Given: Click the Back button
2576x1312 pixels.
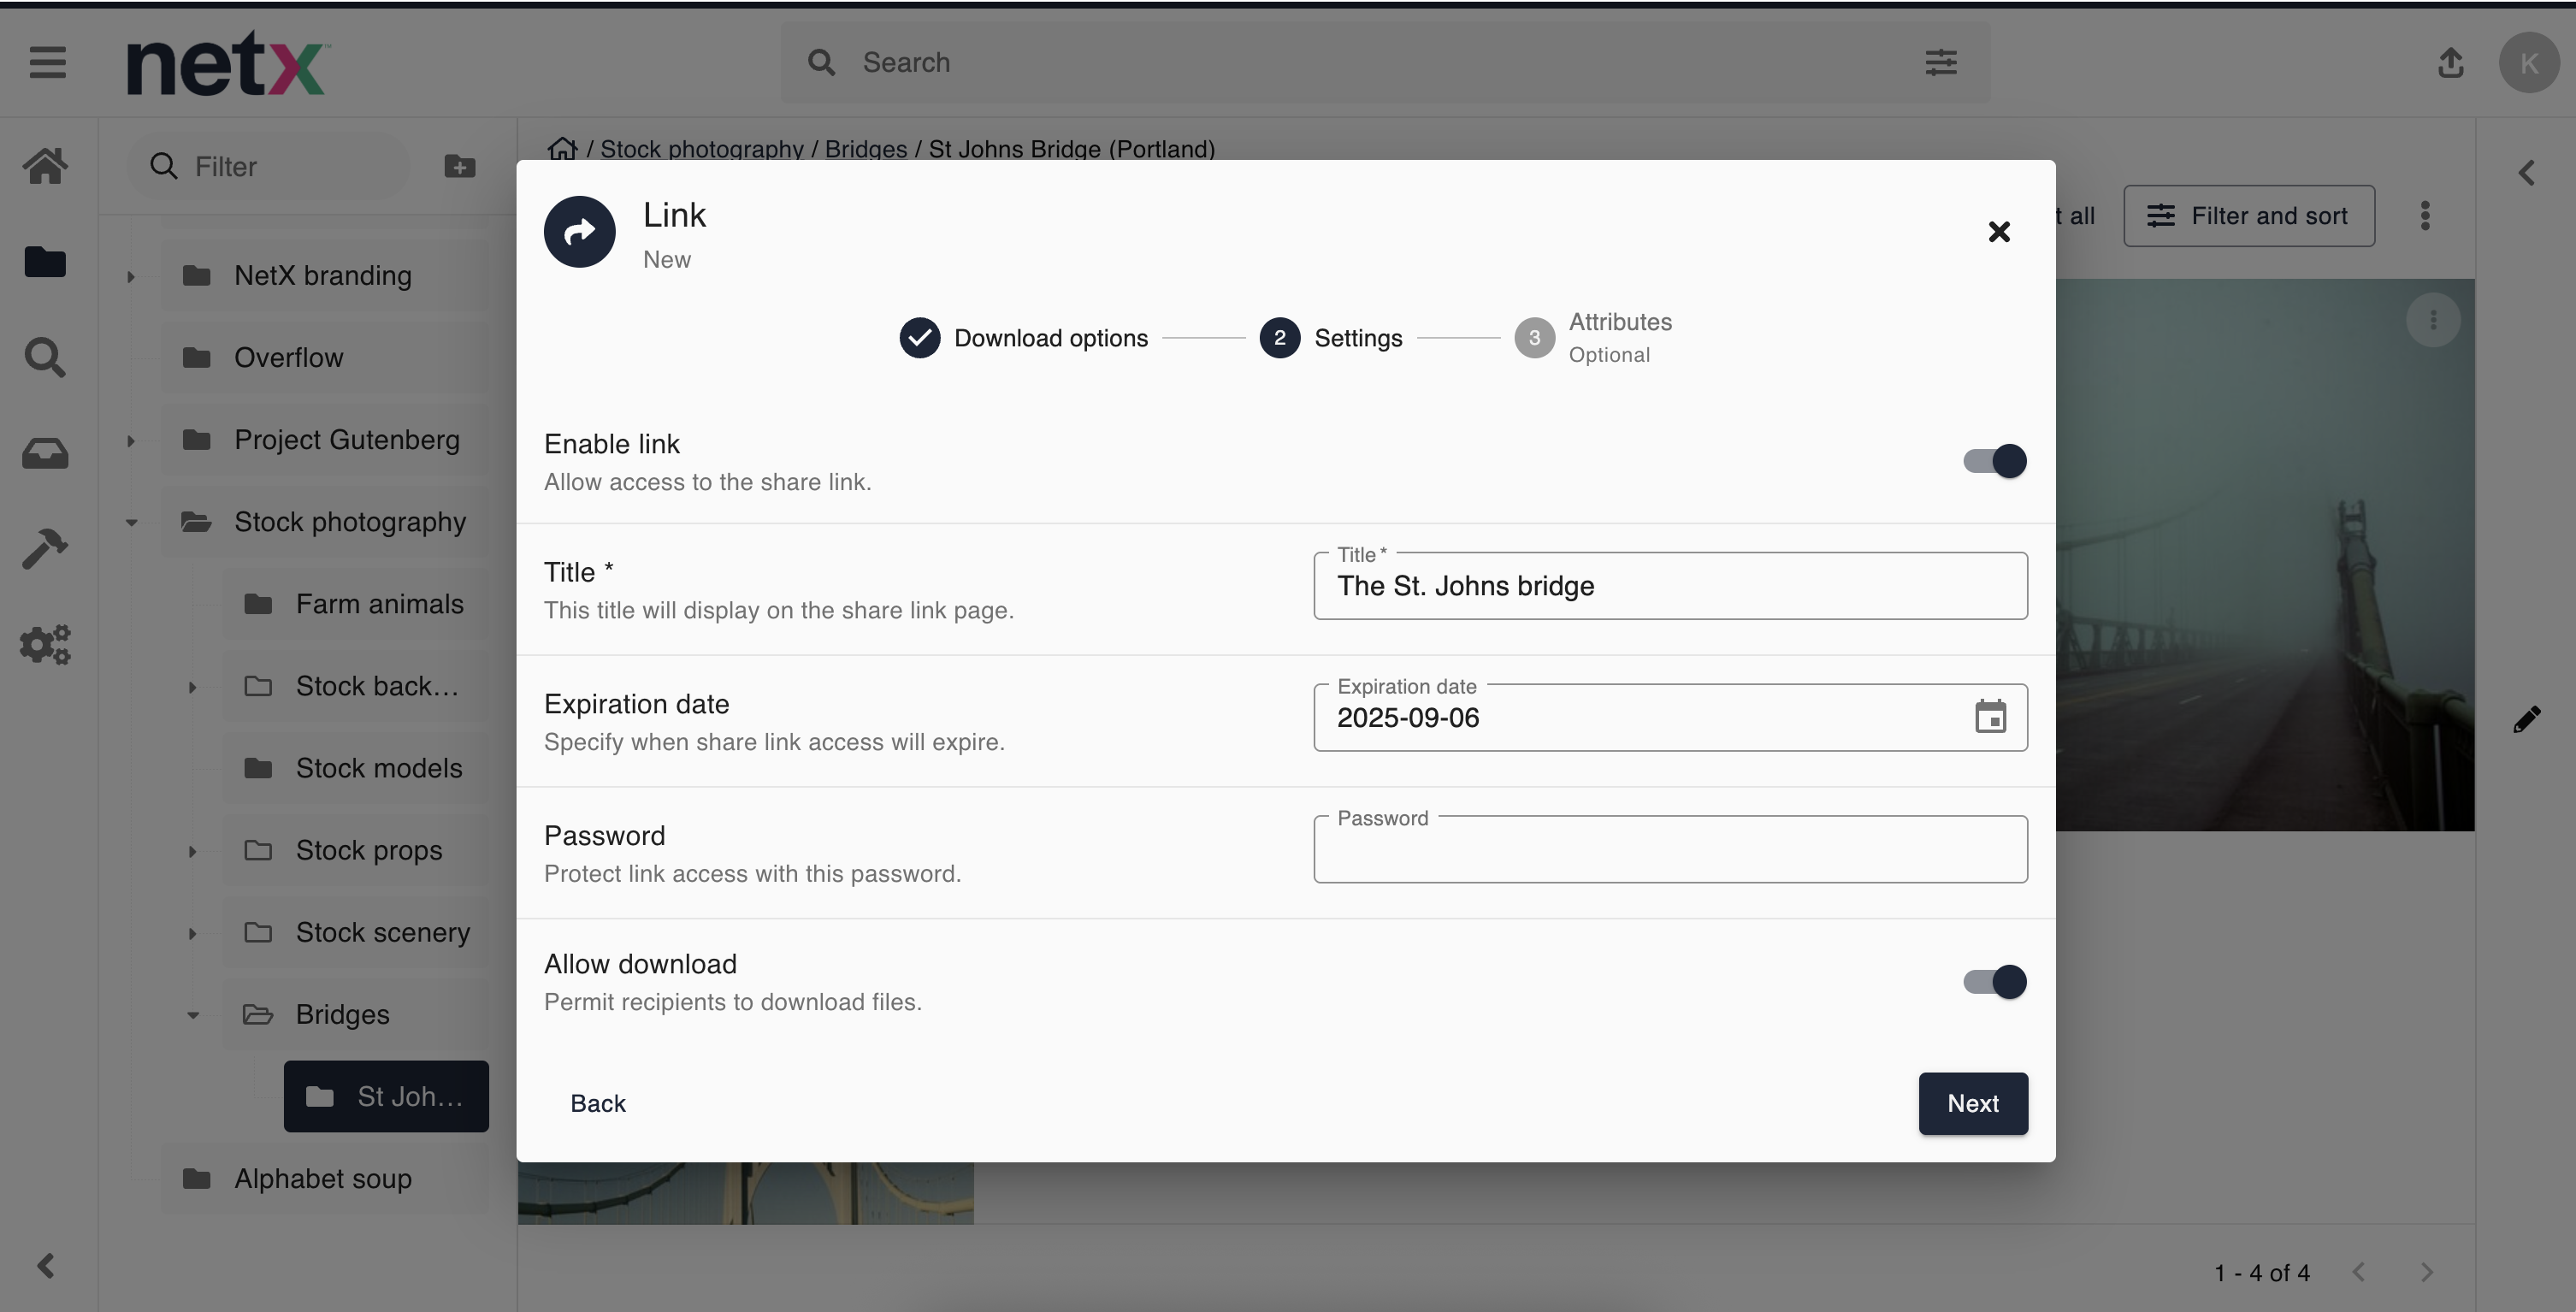Looking at the screenshot, I should tap(598, 1103).
